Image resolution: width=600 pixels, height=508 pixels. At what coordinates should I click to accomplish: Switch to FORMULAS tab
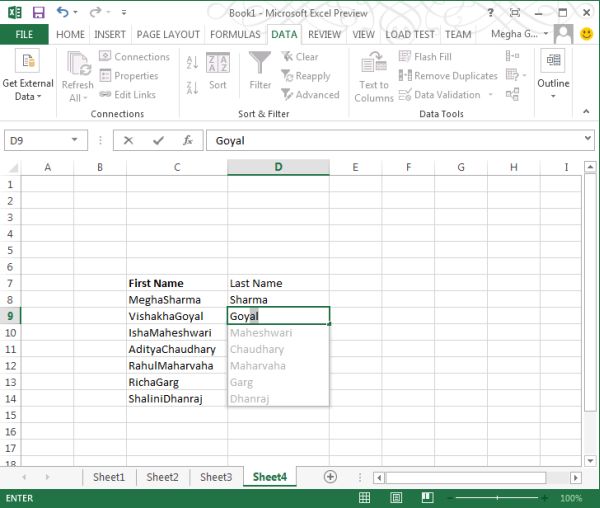click(235, 34)
